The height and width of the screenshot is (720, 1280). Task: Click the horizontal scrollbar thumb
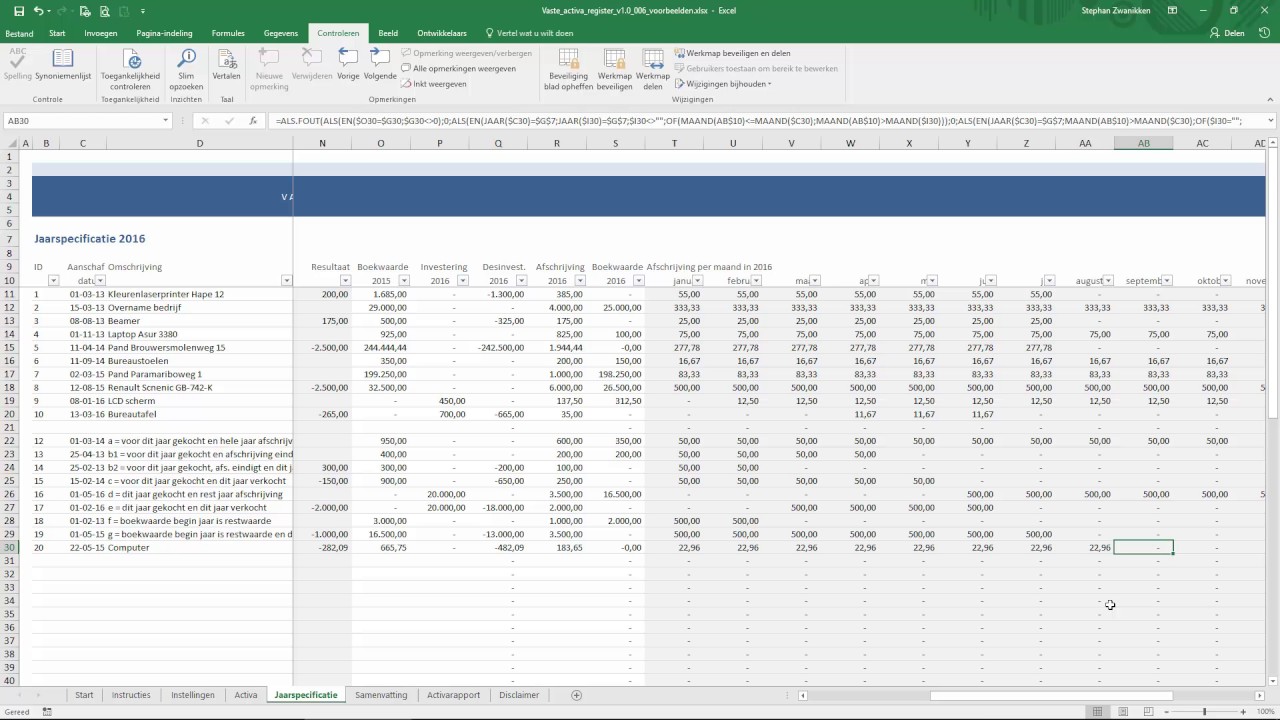1050,695
